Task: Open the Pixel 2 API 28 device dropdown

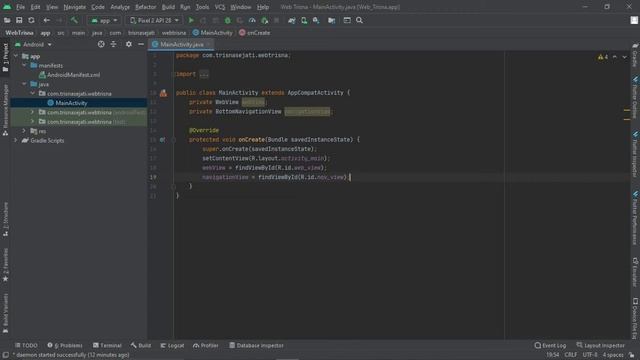Action: pyautogui.click(x=154, y=20)
